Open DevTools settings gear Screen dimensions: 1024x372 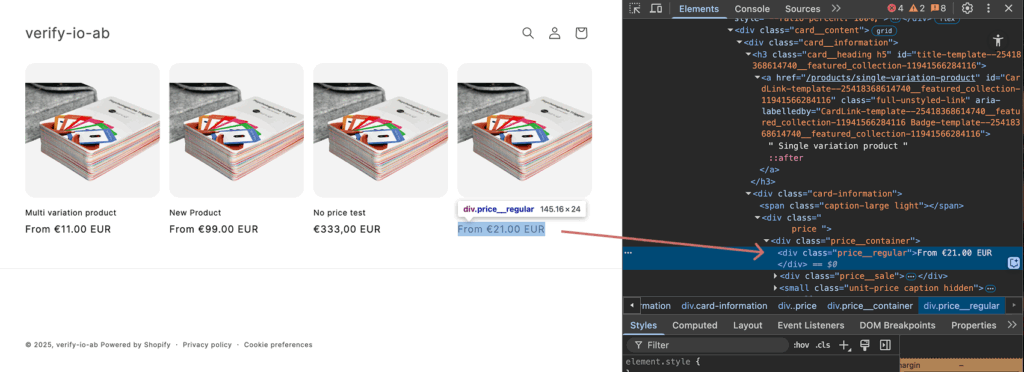[967, 8]
